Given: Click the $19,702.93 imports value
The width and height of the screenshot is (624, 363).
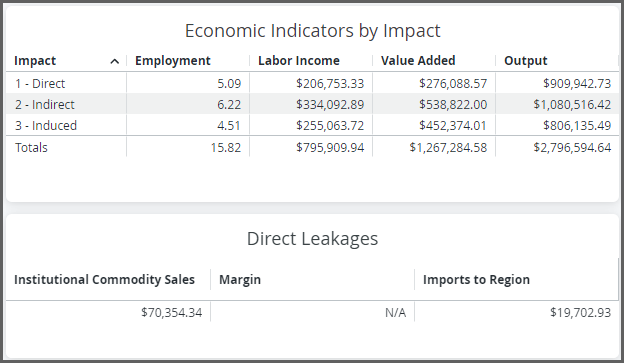Looking at the screenshot, I should tap(581, 312).
